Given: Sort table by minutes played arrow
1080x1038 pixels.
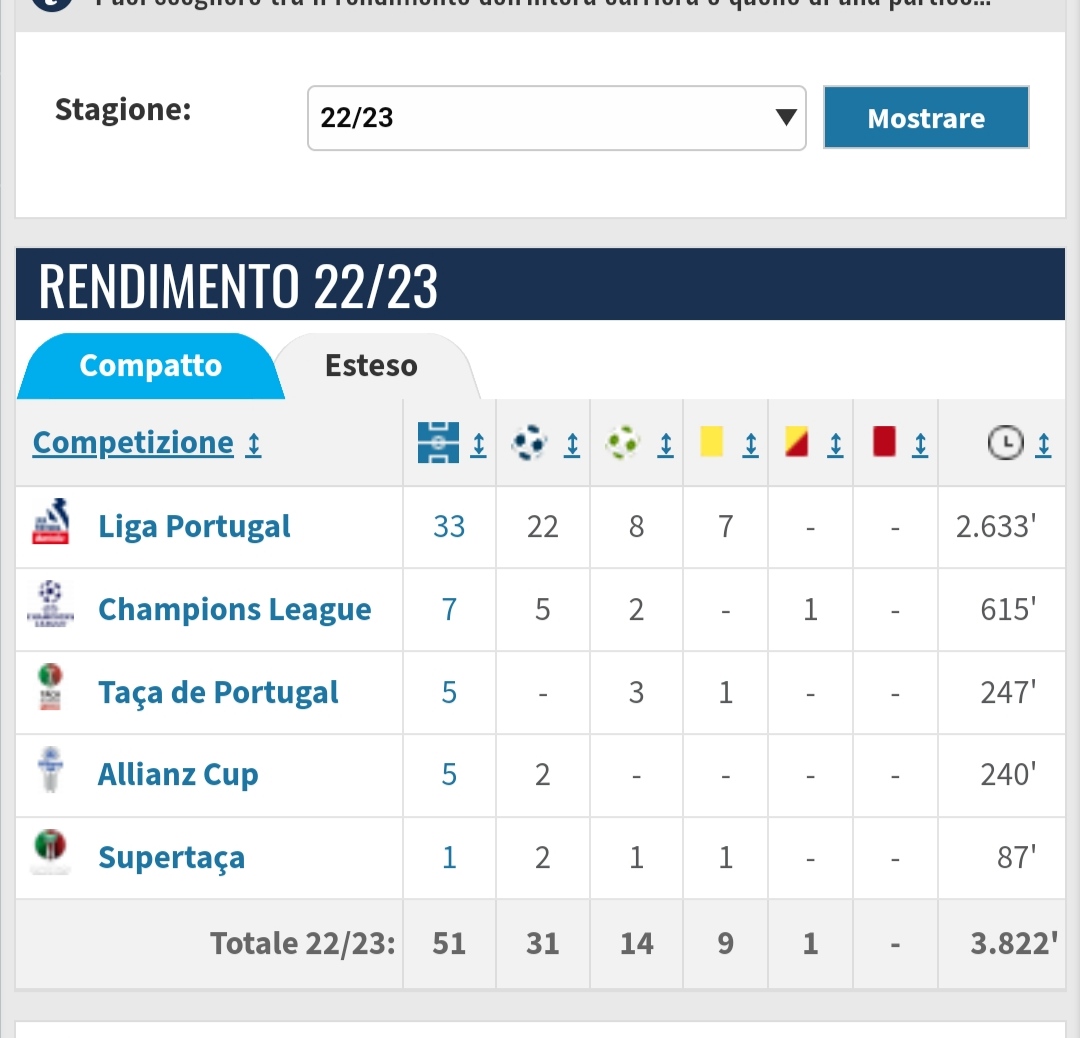Looking at the screenshot, I should coord(1043,444).
